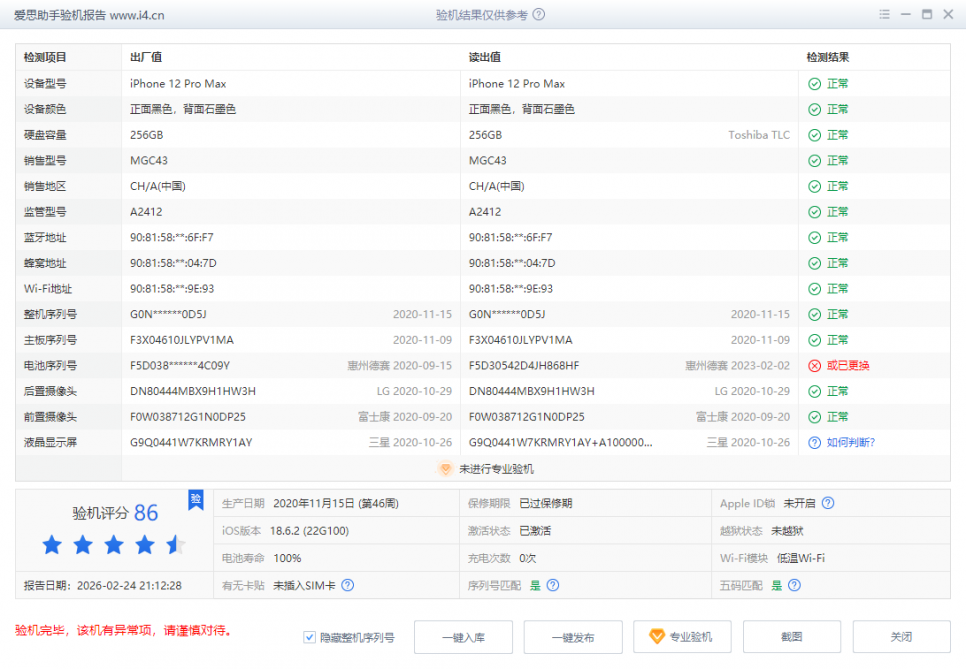Click the blue 验 badge on score panel

click(196, 499)
